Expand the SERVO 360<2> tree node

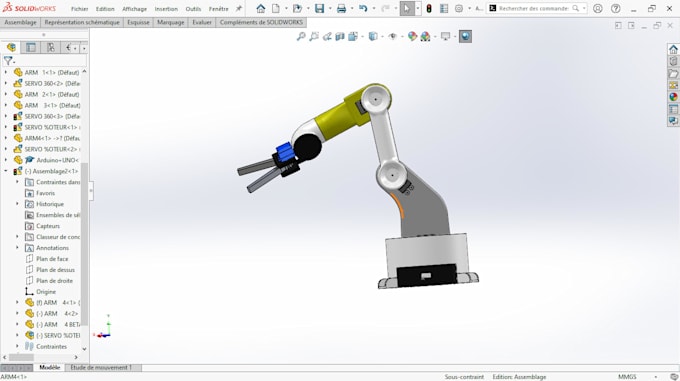tap(6, 83)
